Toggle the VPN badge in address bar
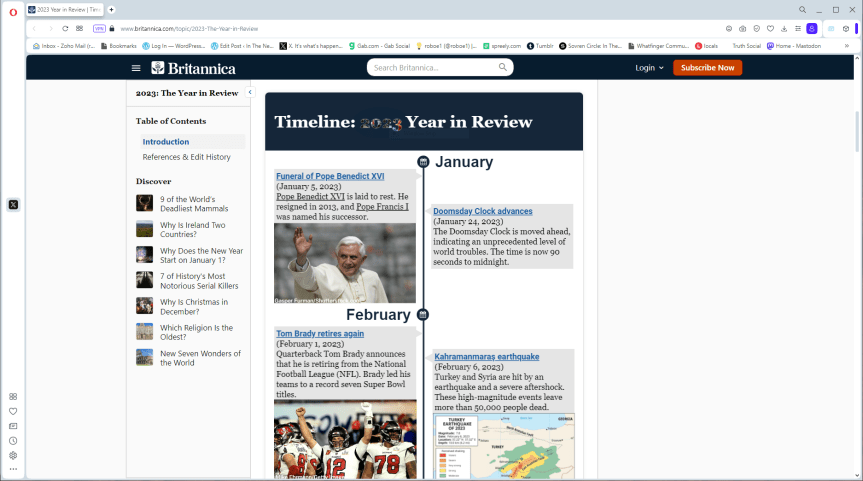The image size is (863, 481). tap(99, 29)
